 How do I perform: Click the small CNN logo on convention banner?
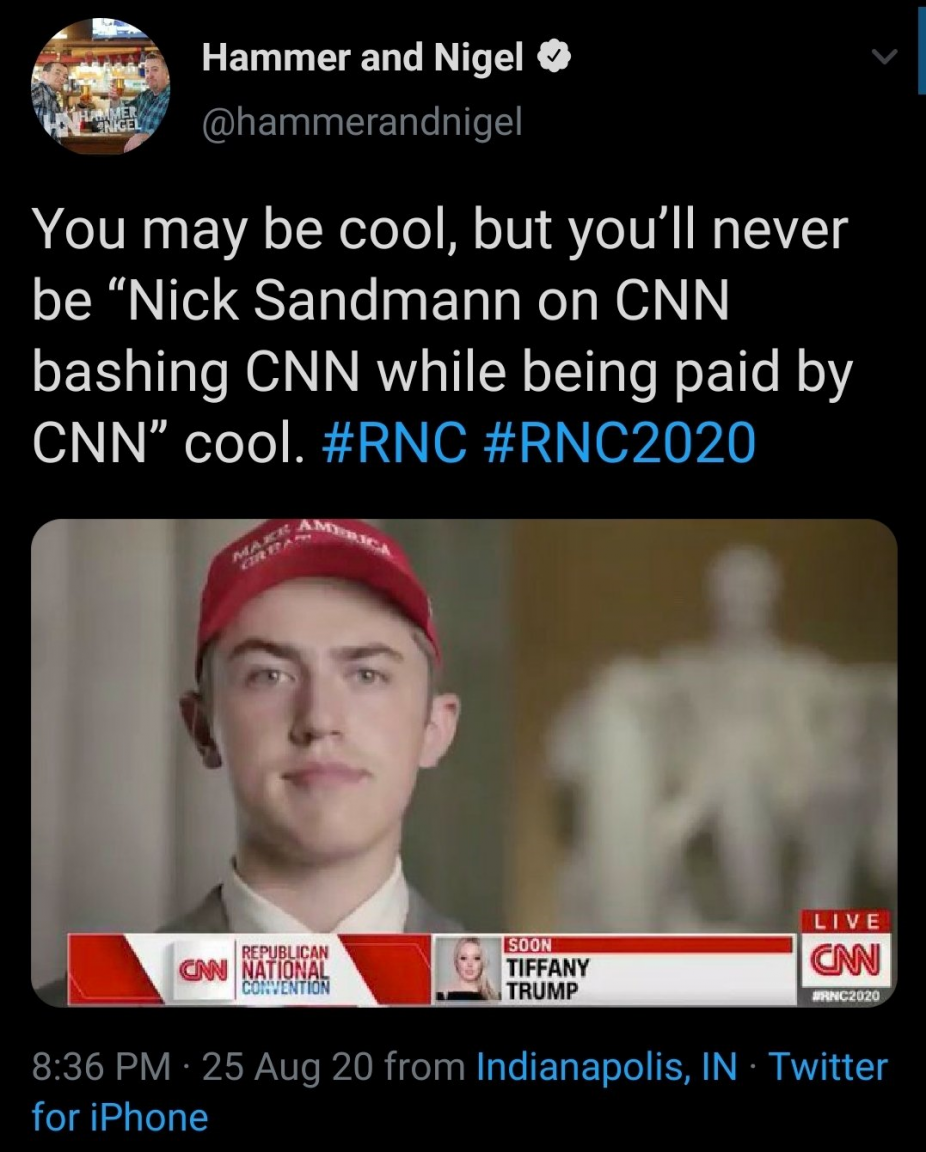click(203, 968)
